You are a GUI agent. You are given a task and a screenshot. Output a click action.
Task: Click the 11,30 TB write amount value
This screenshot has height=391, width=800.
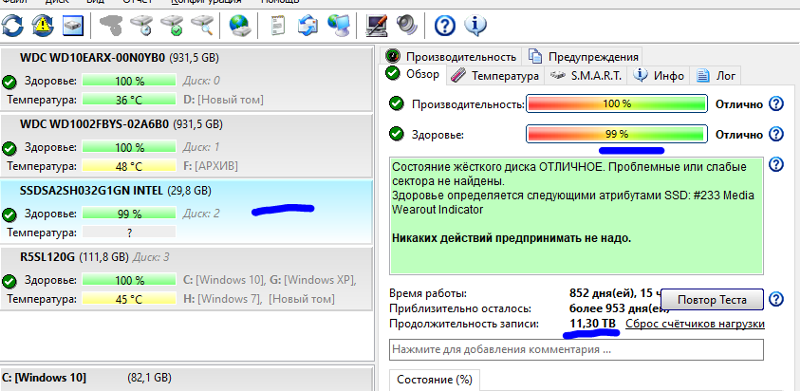(x=592, y=324)
